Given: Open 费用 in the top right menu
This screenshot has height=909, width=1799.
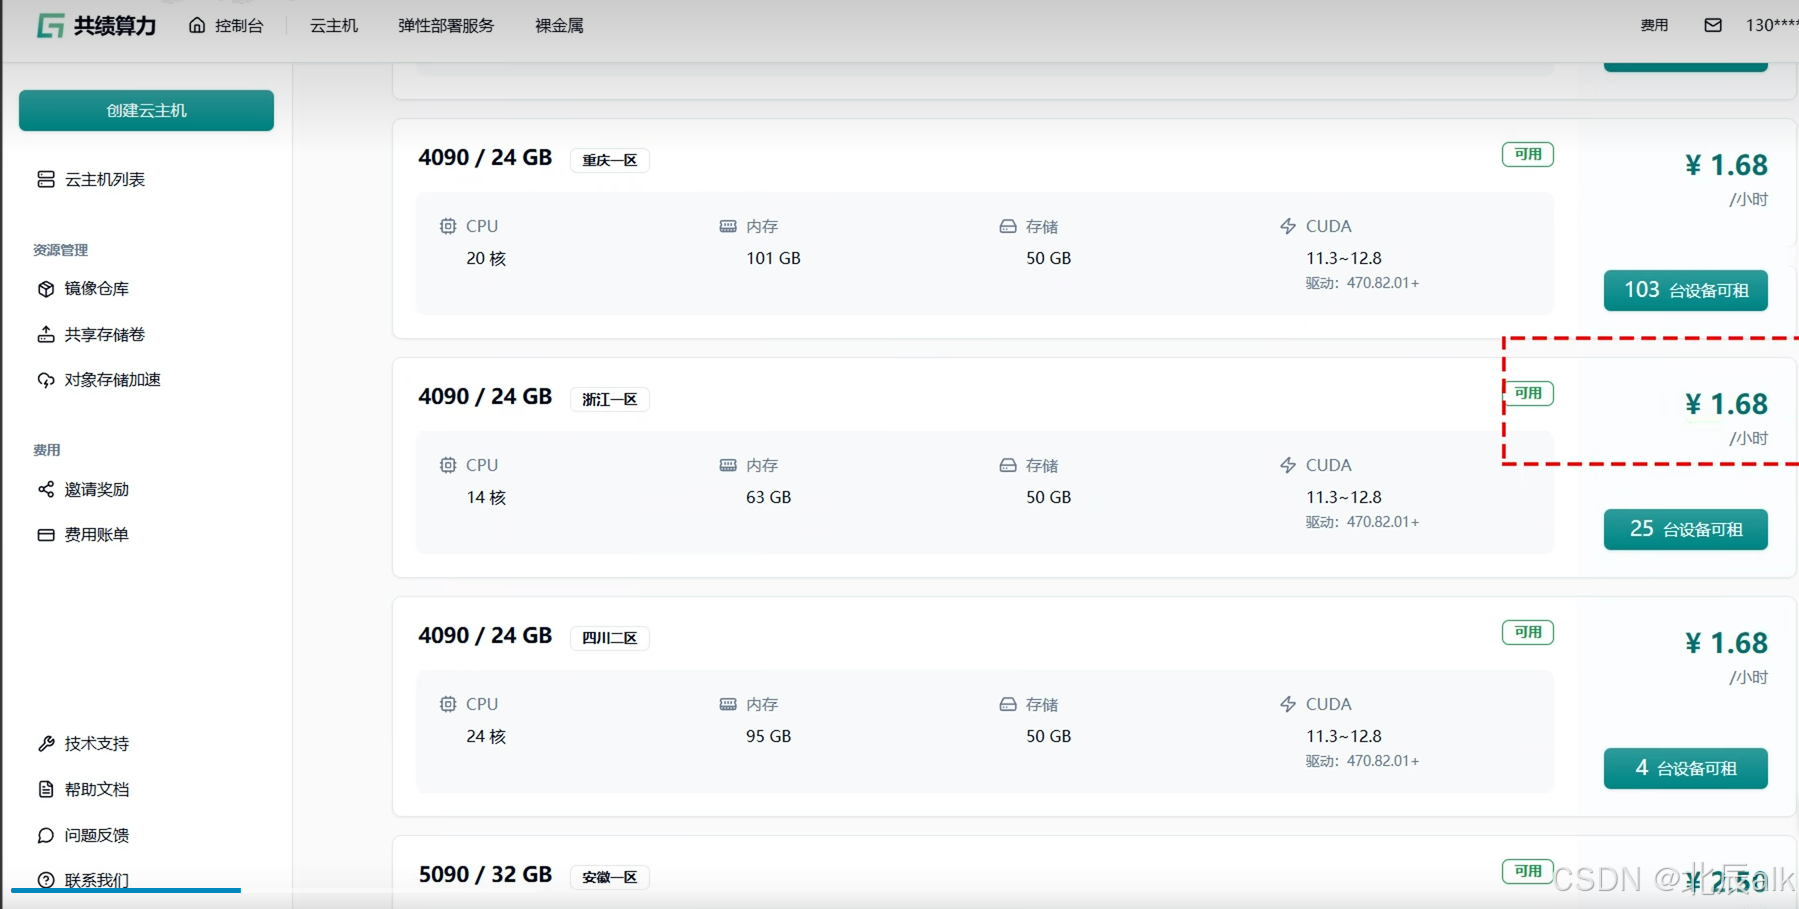Looking at the screenshot, I should tap(1653, 25).
